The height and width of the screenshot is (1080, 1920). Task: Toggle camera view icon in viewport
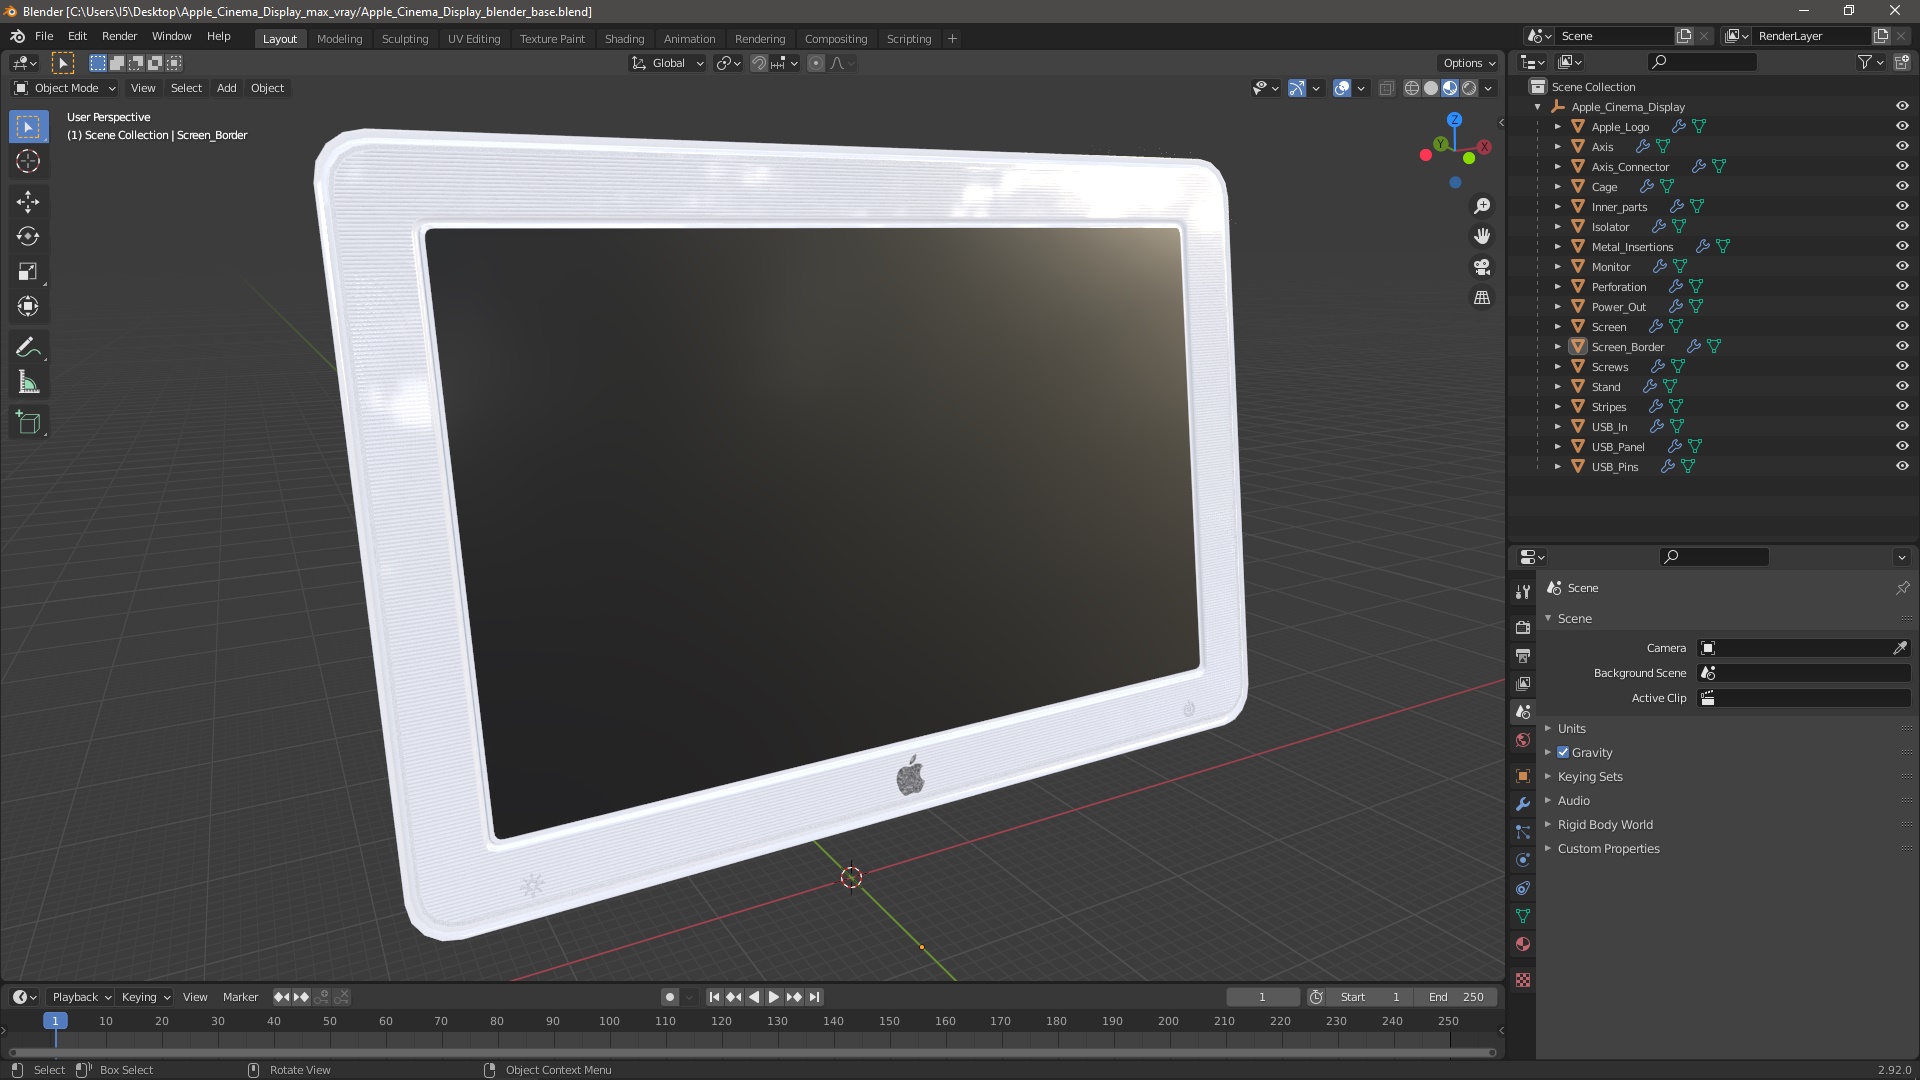click(x=1482, y=267)
